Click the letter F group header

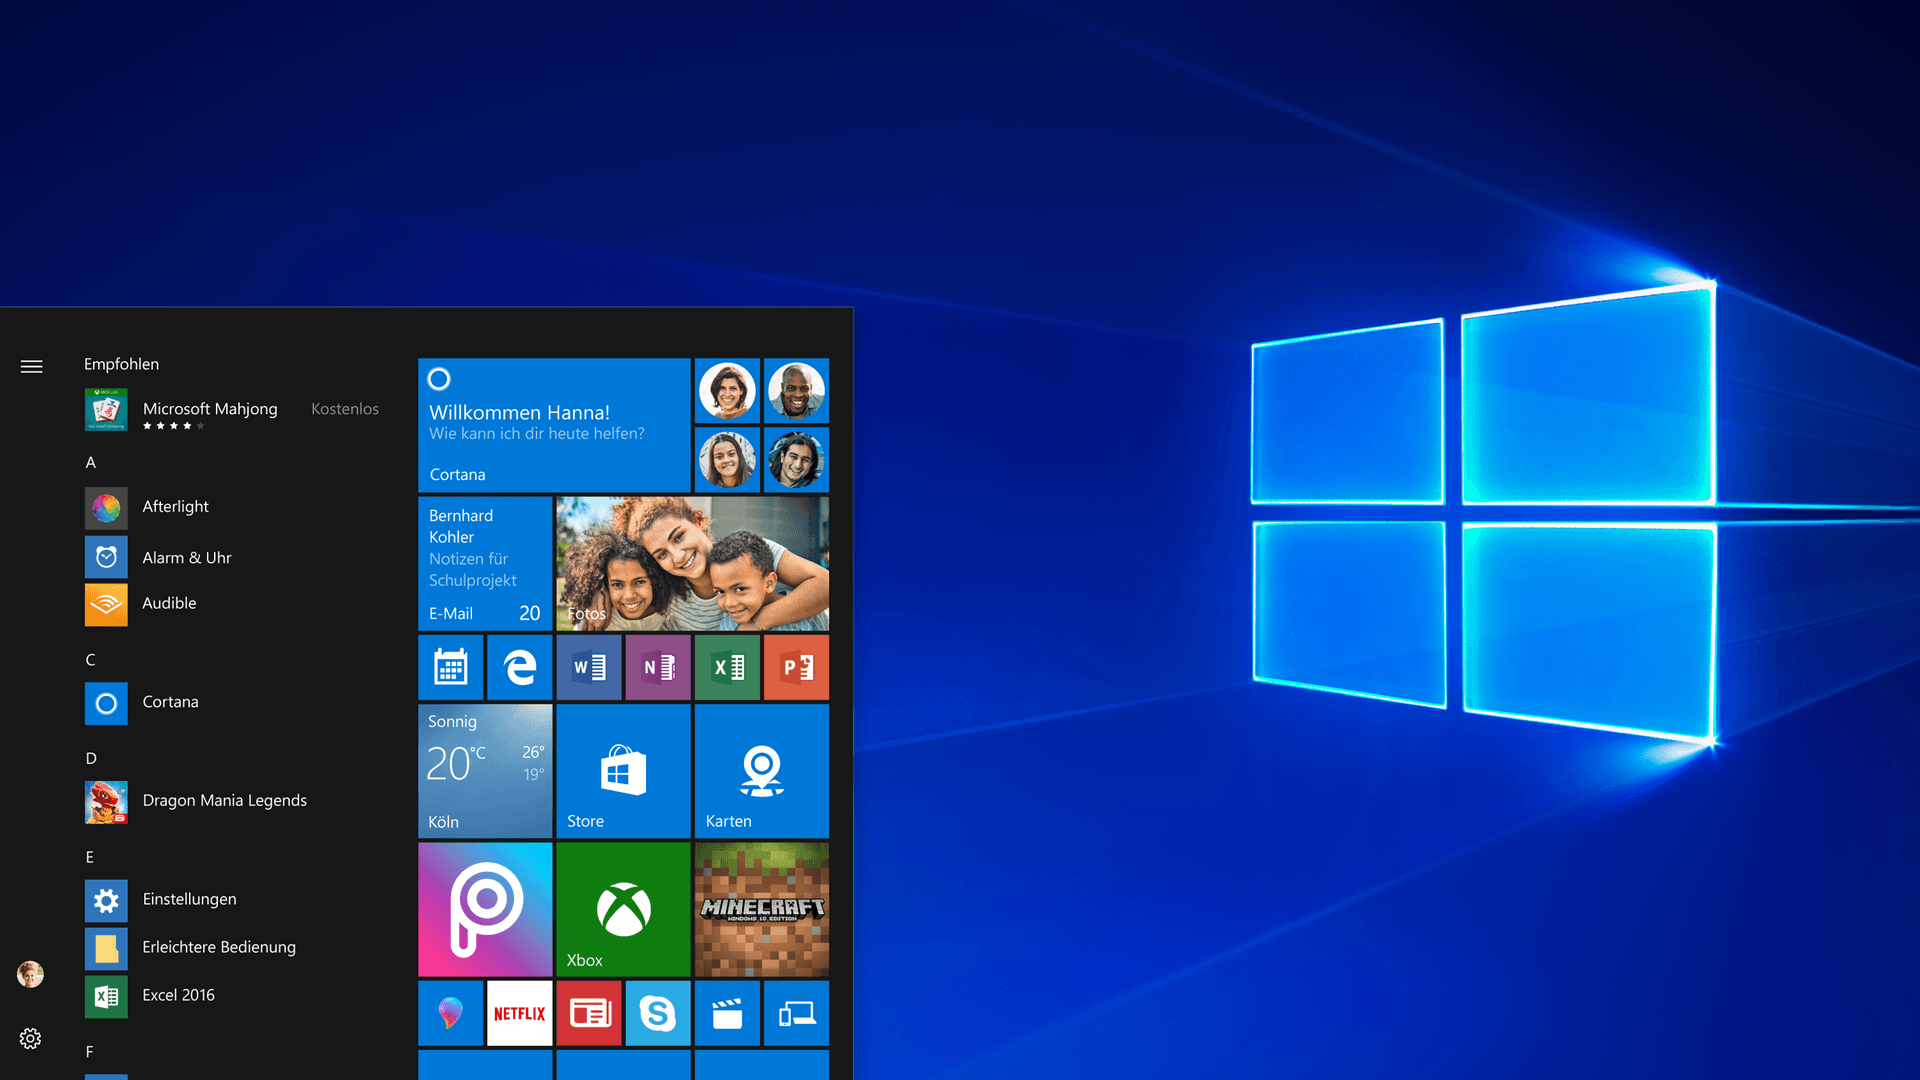tap(90, 1052)
